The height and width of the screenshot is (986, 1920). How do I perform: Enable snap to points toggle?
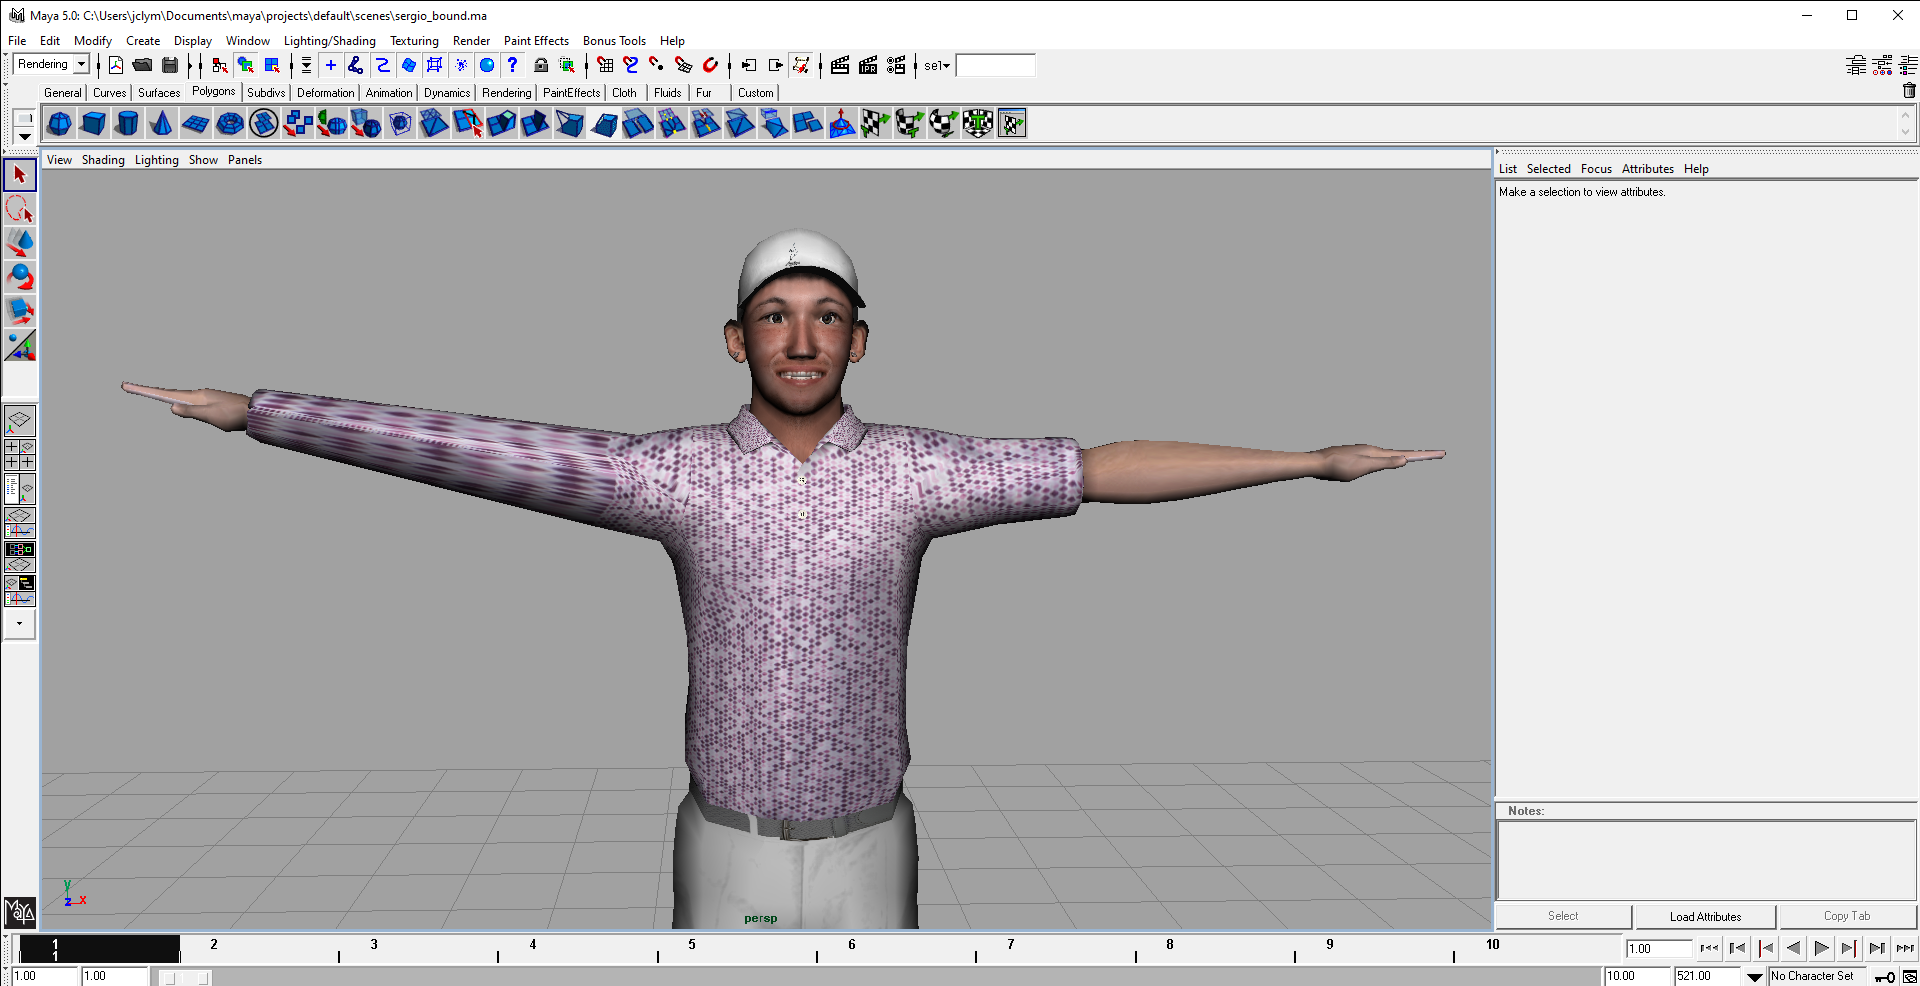[656, 65]
